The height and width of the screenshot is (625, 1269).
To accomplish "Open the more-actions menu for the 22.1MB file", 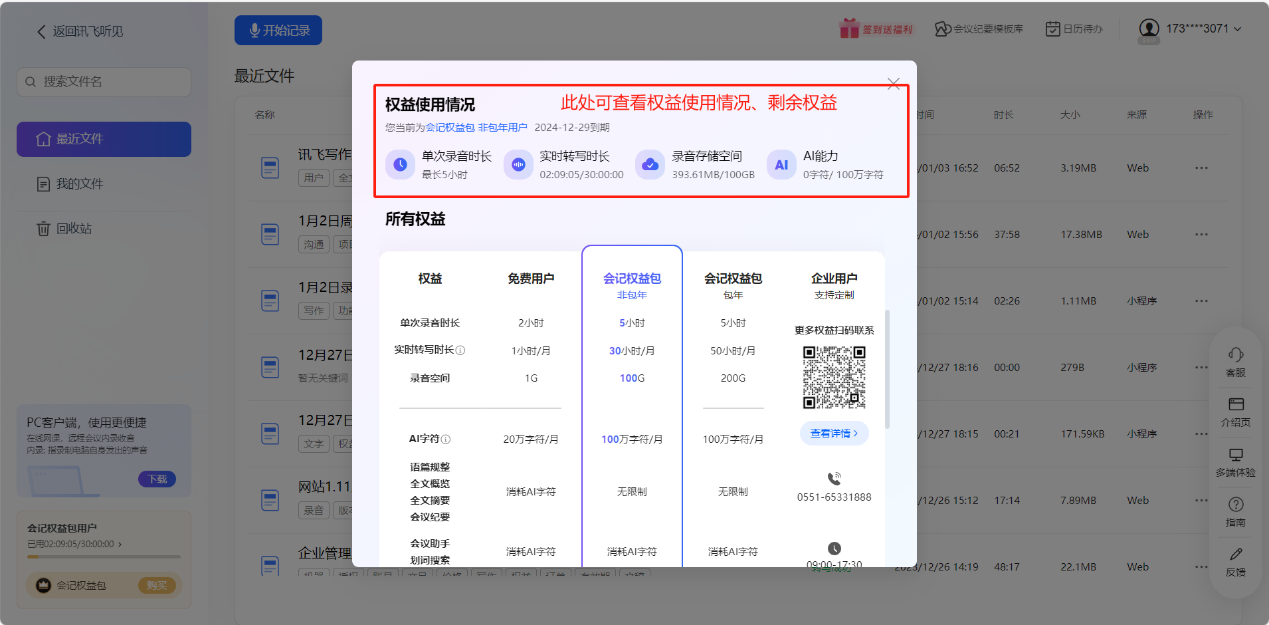I will point(1201,566).
